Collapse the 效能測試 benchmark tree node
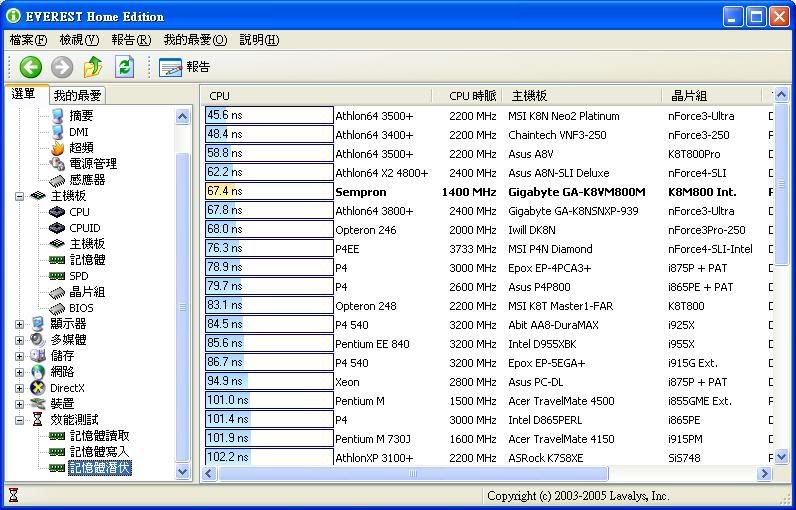This screenshot has height=510, width=796. 19,420
